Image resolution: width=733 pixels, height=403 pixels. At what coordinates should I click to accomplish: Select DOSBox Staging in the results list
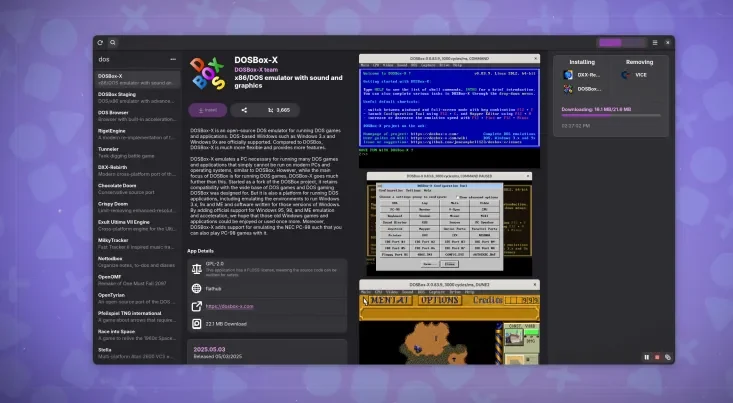[137, 98]
